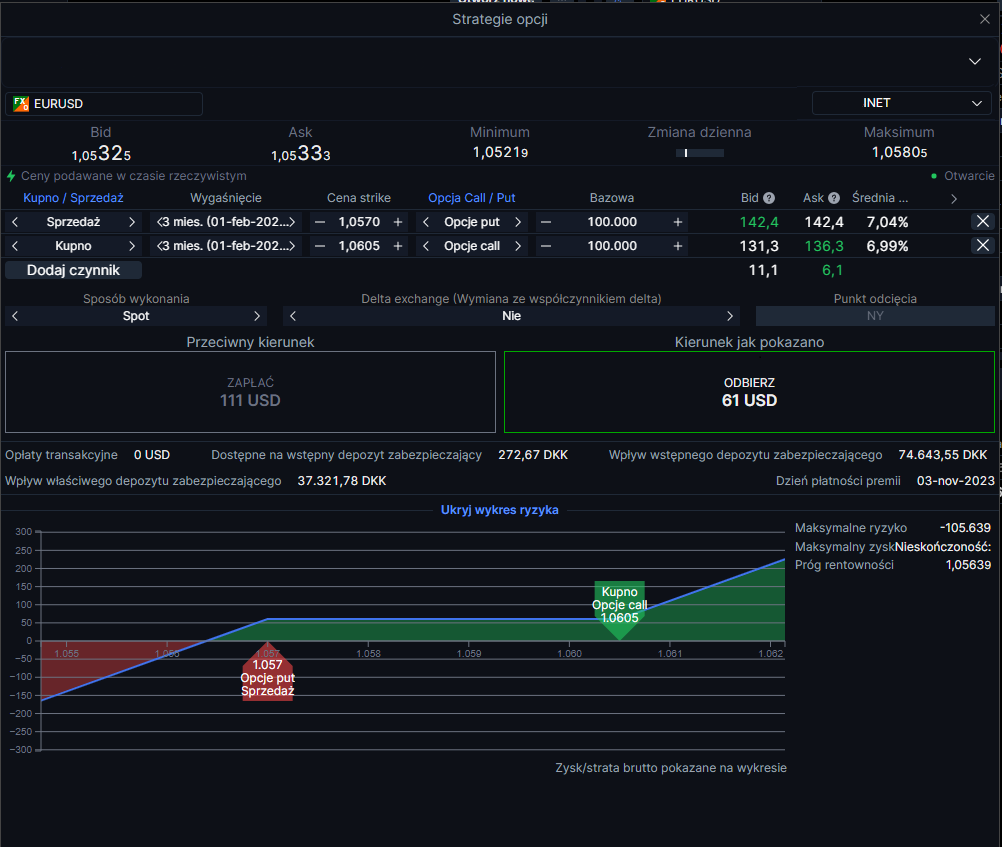Select the ODBIERZ 61 USD panel

[749, 392]
